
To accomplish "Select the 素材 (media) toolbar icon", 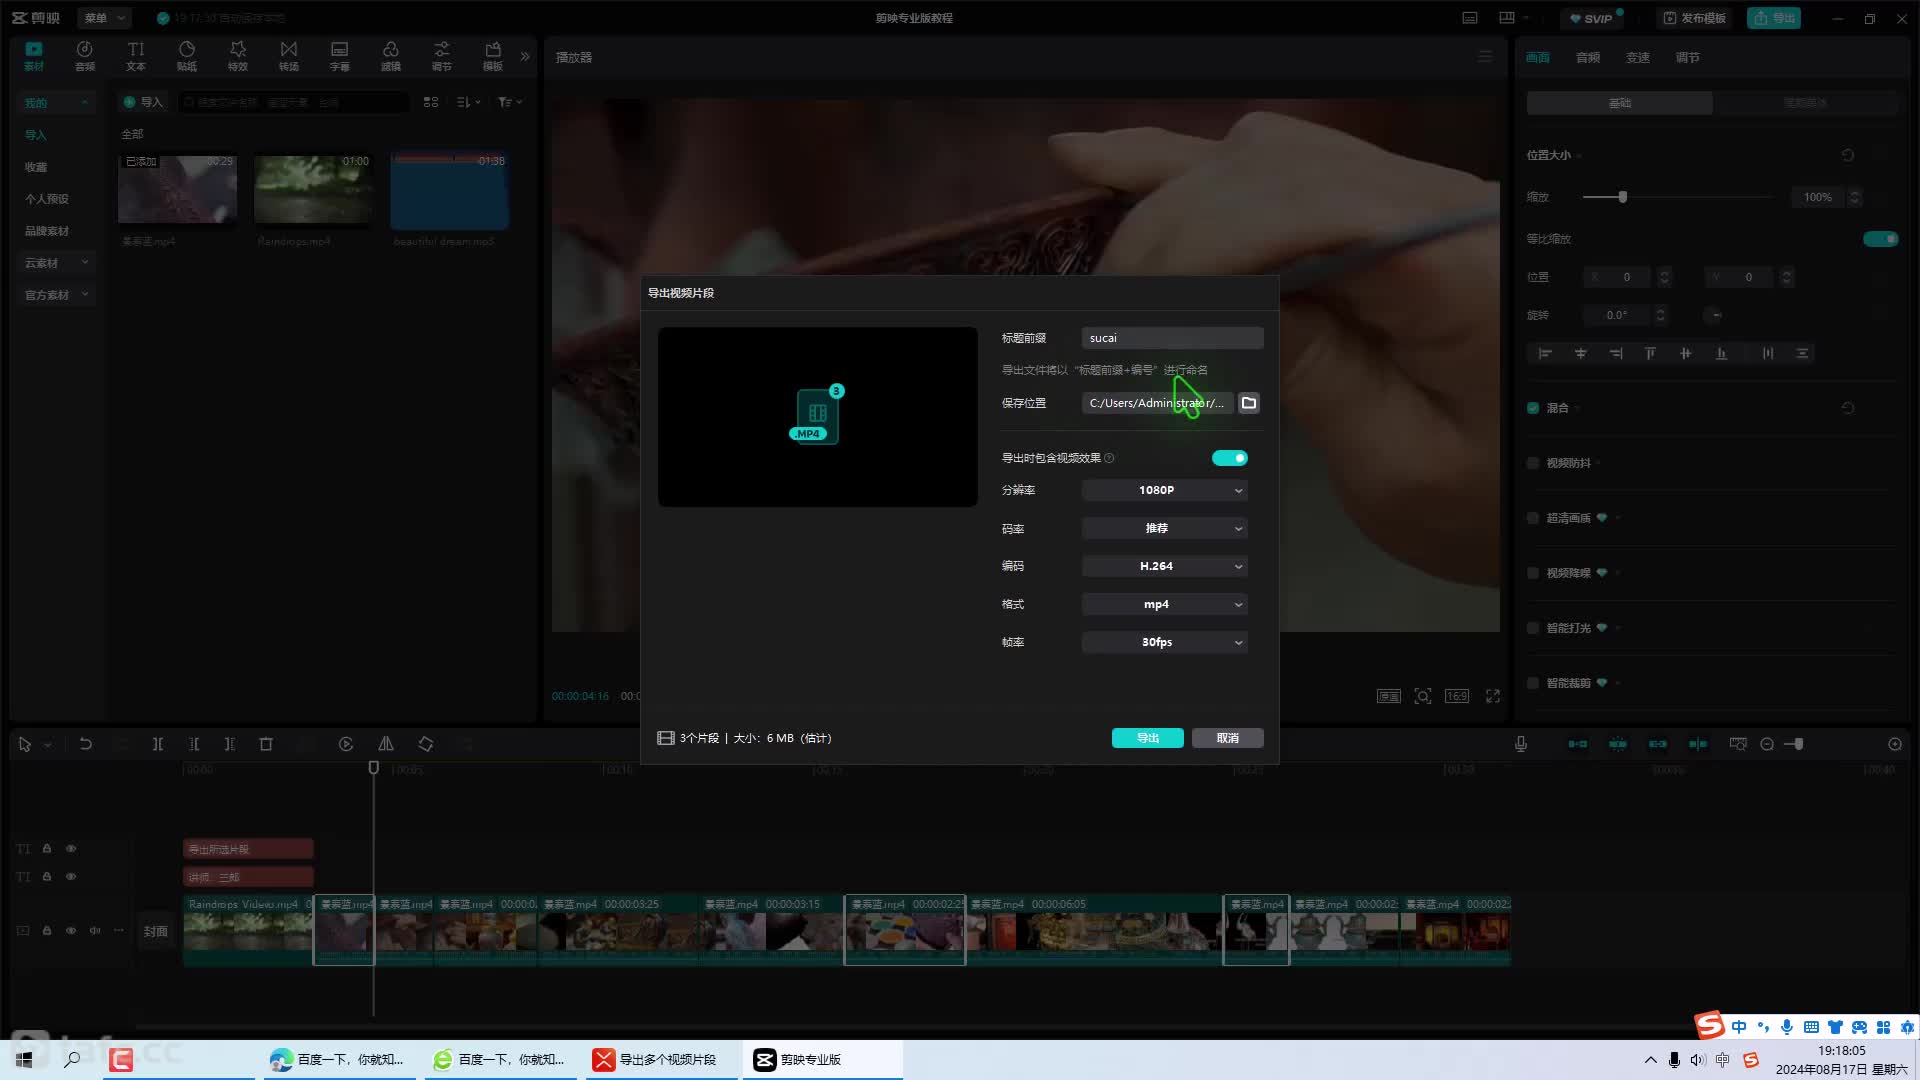I will 34,56.
